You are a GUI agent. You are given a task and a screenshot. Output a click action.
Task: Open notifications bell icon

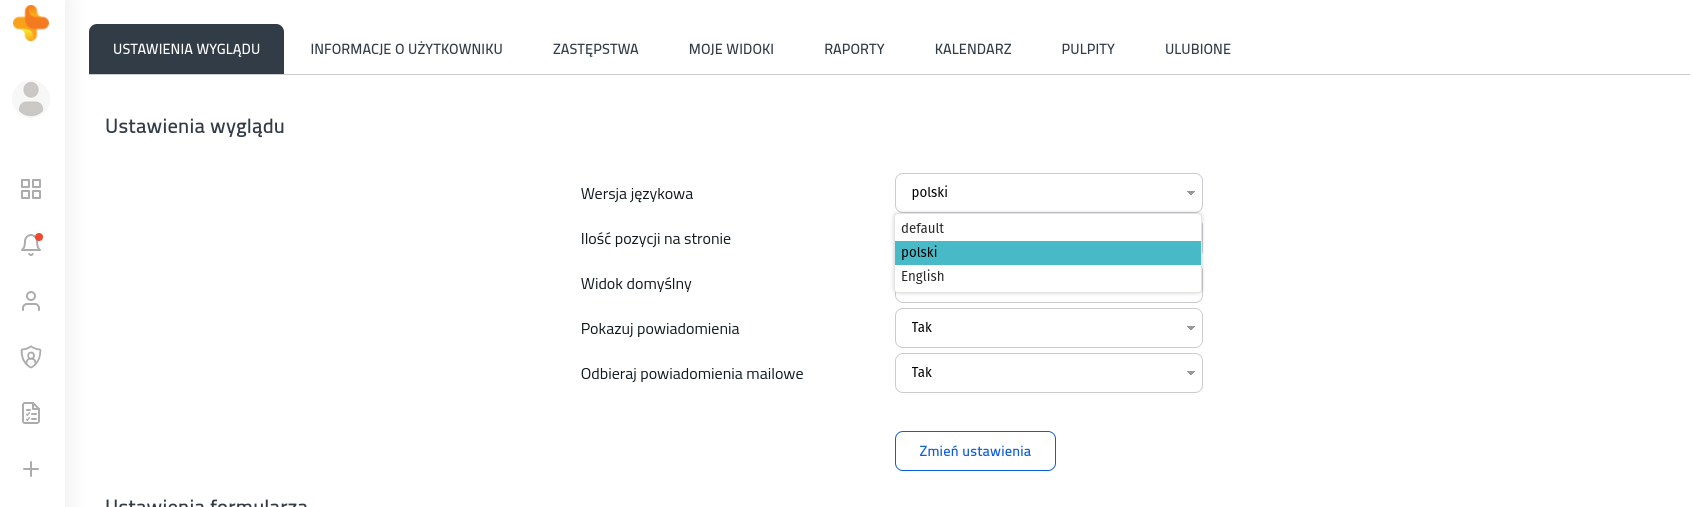[31, 245]
